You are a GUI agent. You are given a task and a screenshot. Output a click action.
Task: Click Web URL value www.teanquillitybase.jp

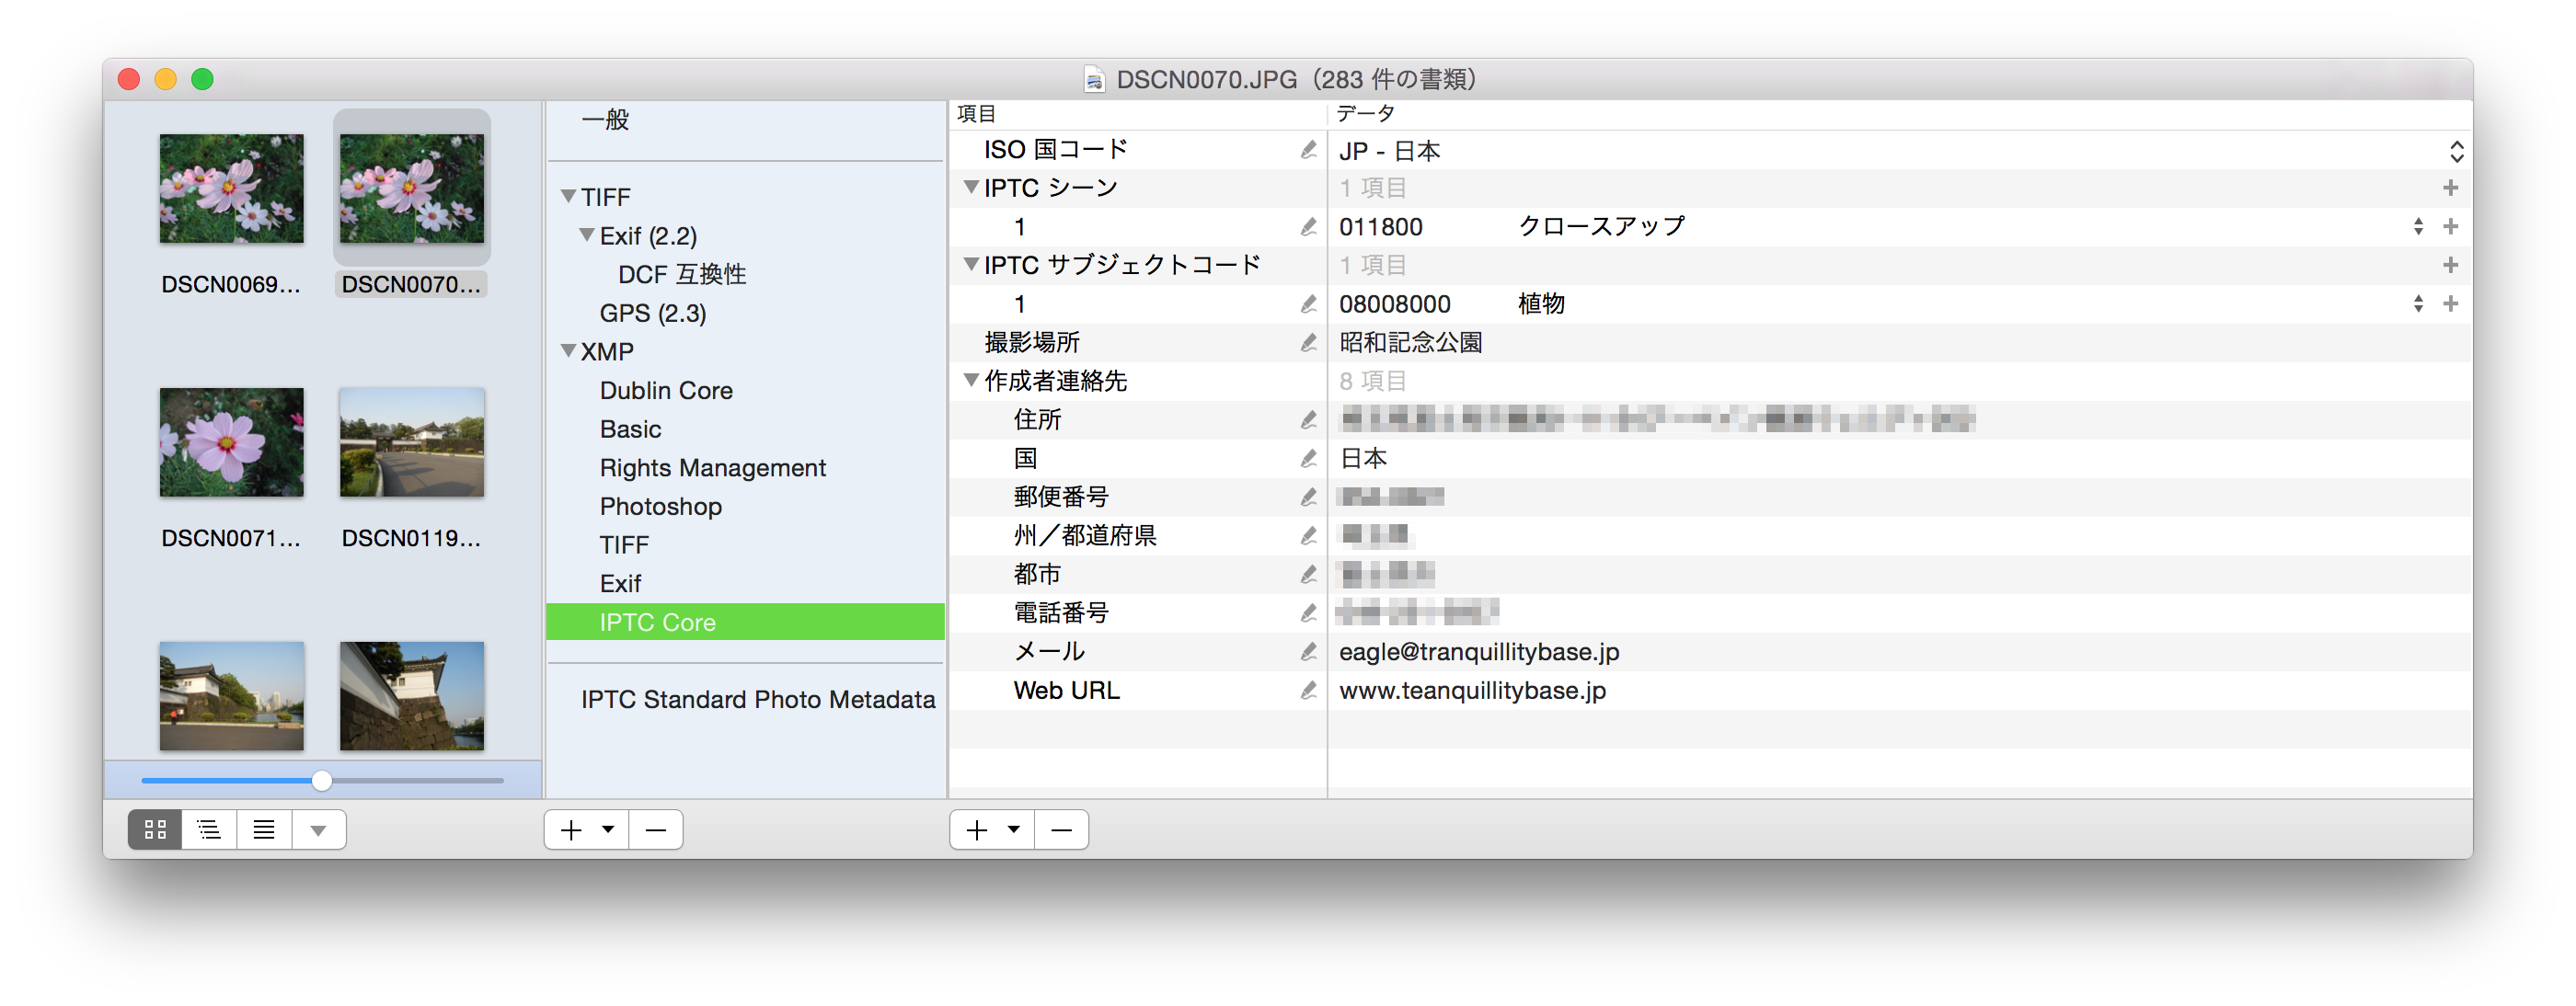[1472, 691]
